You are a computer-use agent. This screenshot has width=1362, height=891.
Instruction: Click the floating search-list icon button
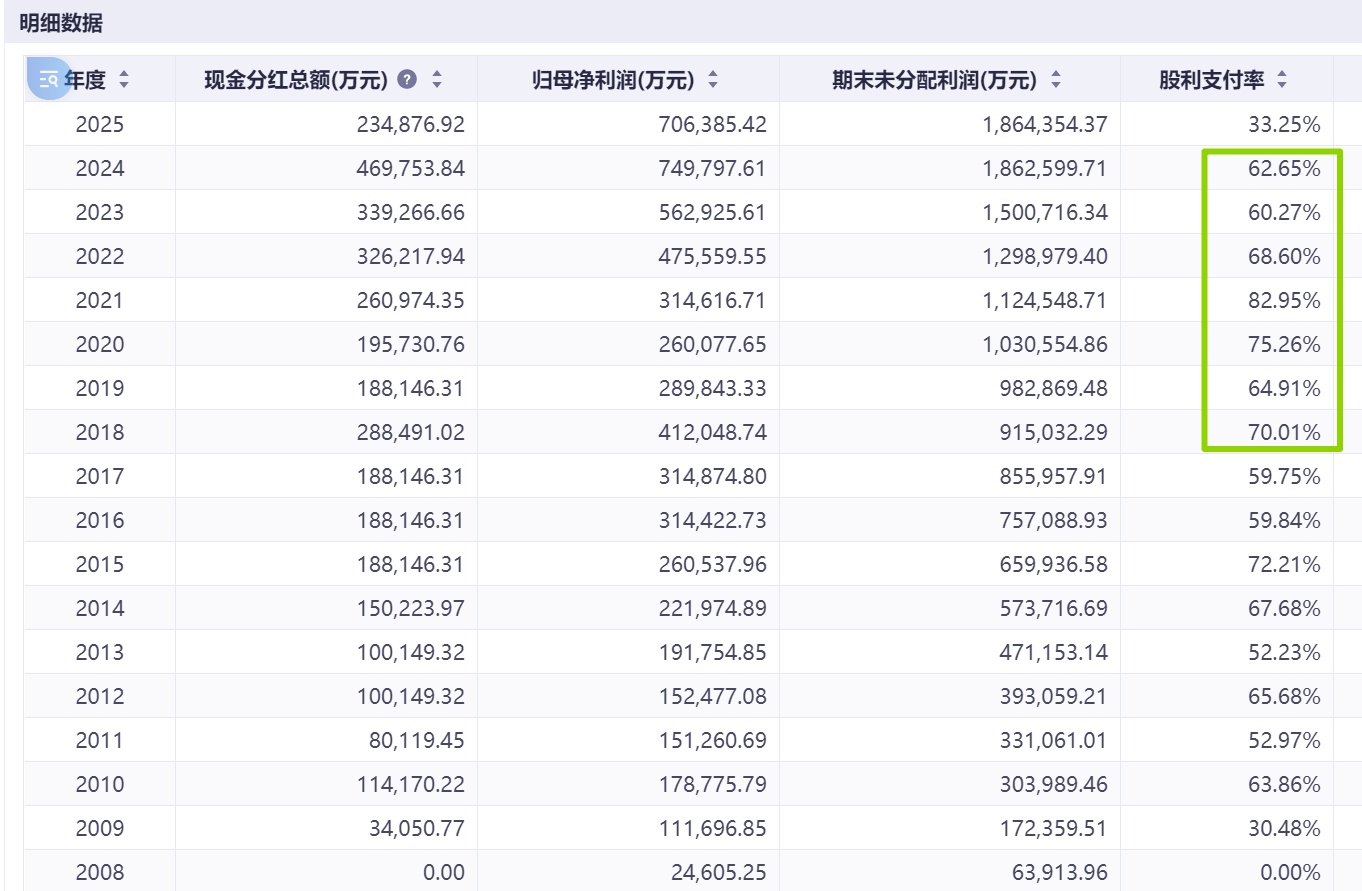click(x=49, y=78)
